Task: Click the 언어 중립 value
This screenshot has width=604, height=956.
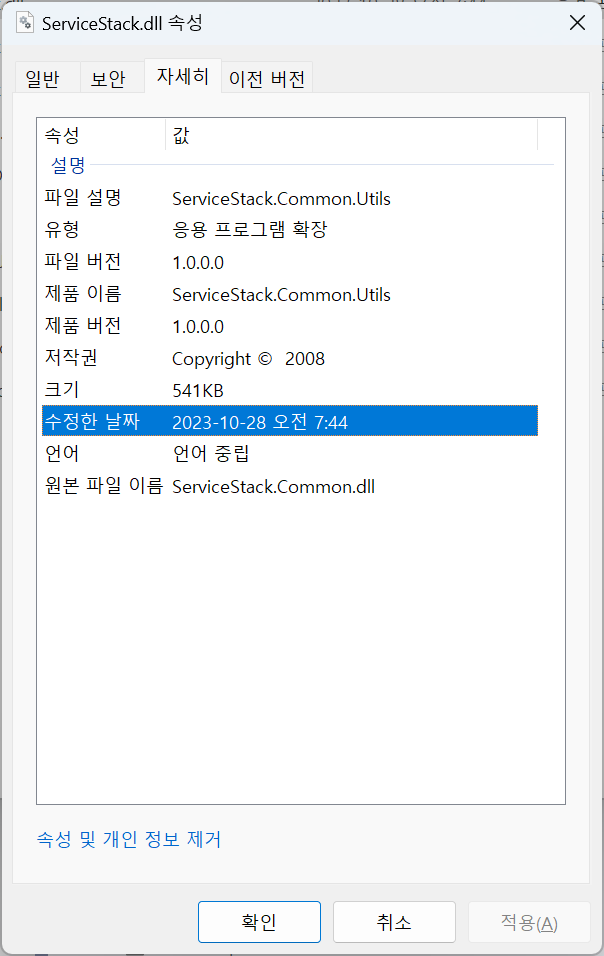Action: (x=211, y=454)
